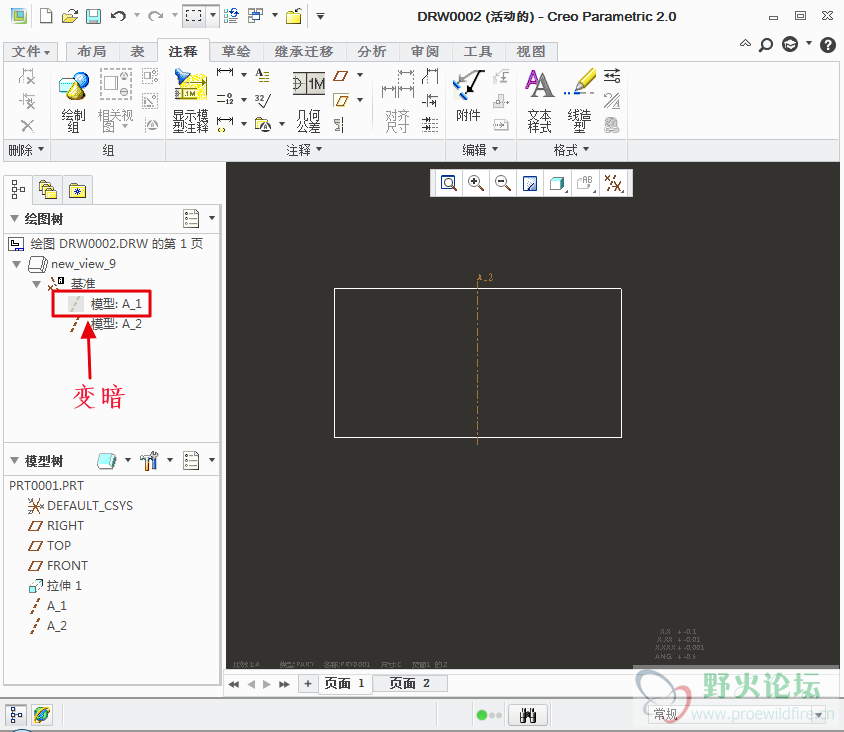Viewport: 844px width, 732px height.
Task: Select the 拉伸 1 feature
Action: click(55, 586)
